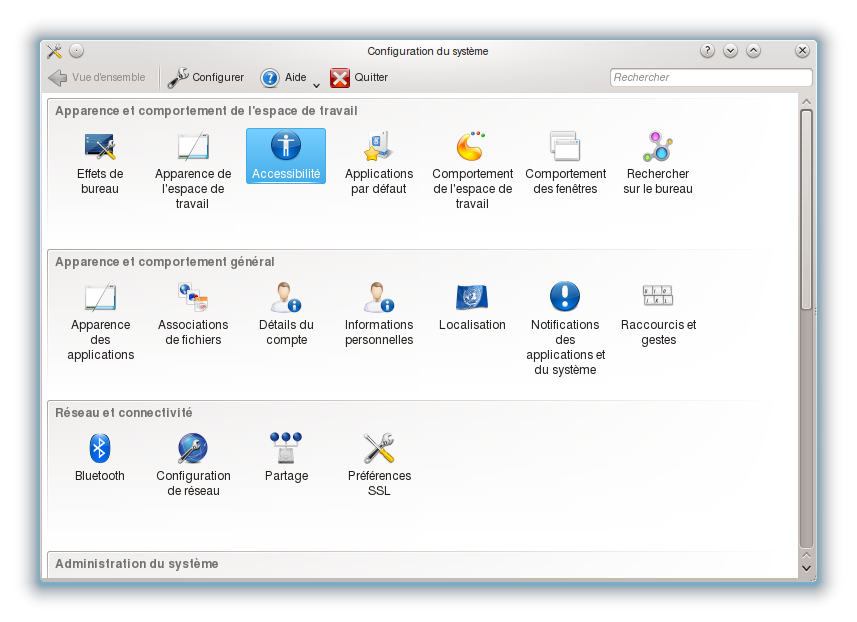Focus the Rechercher search field
857x622 pixels.
(x=711, y=78)
